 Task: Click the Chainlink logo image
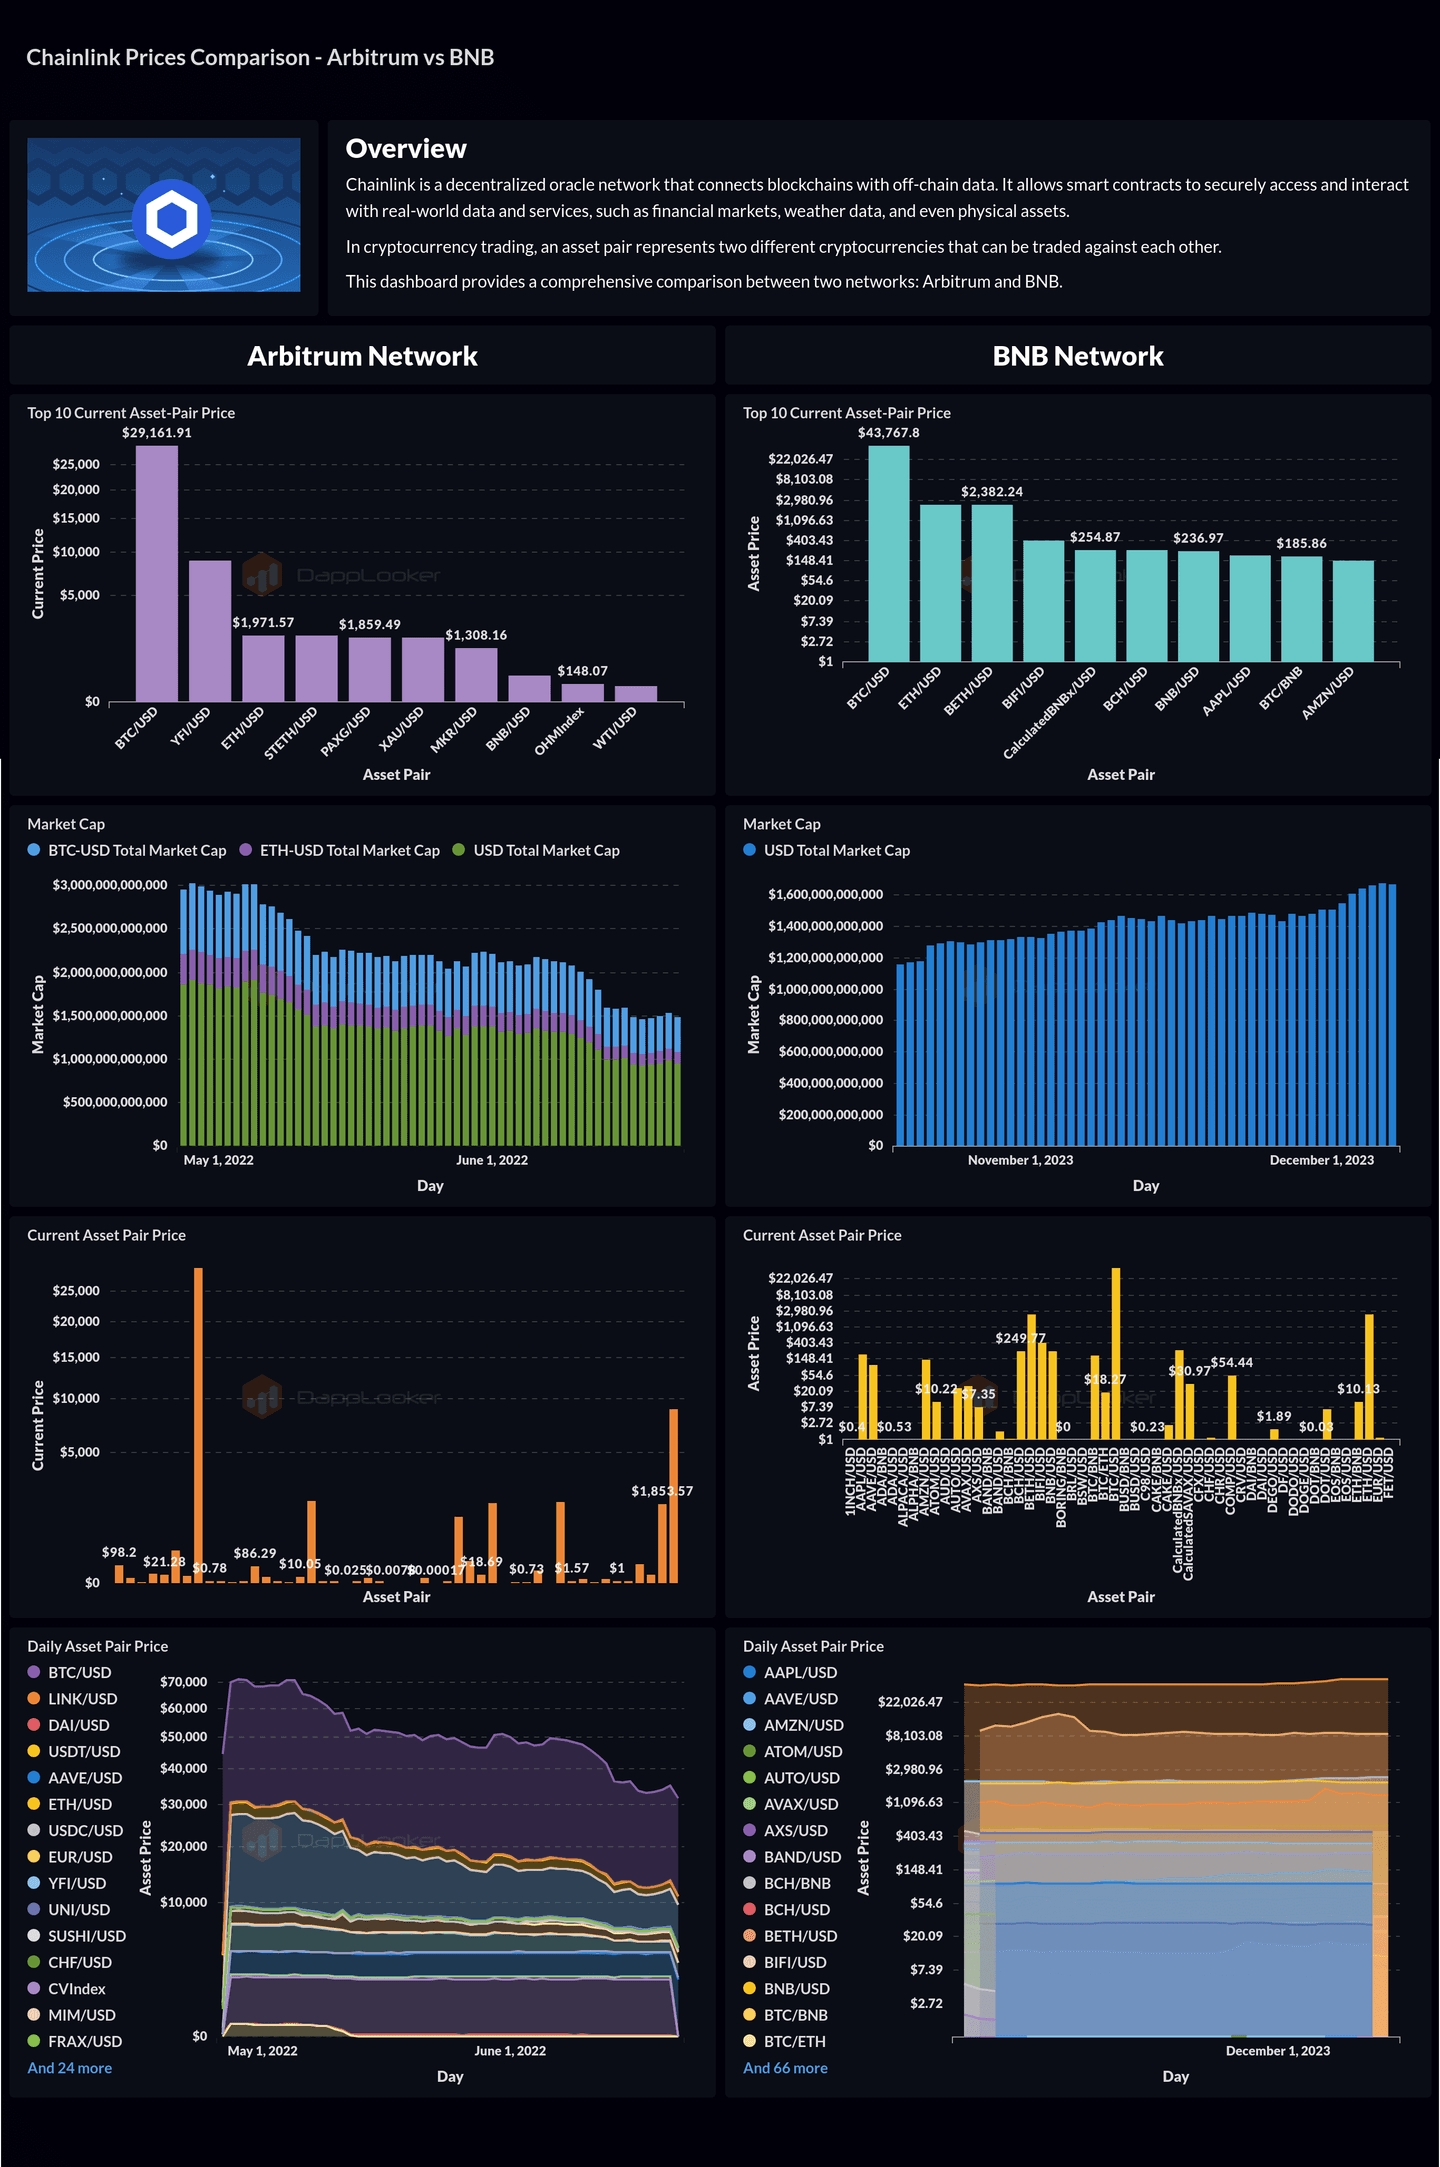(164, 215)
